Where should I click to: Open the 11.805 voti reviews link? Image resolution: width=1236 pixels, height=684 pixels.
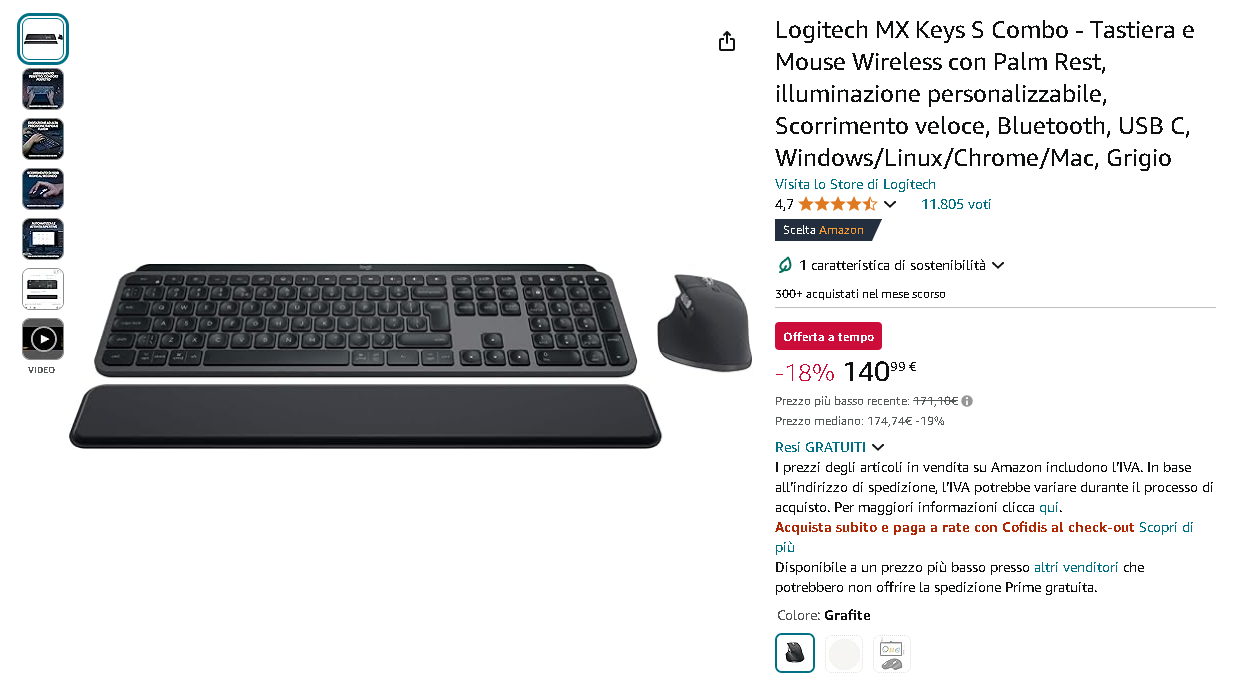(956, 204)
